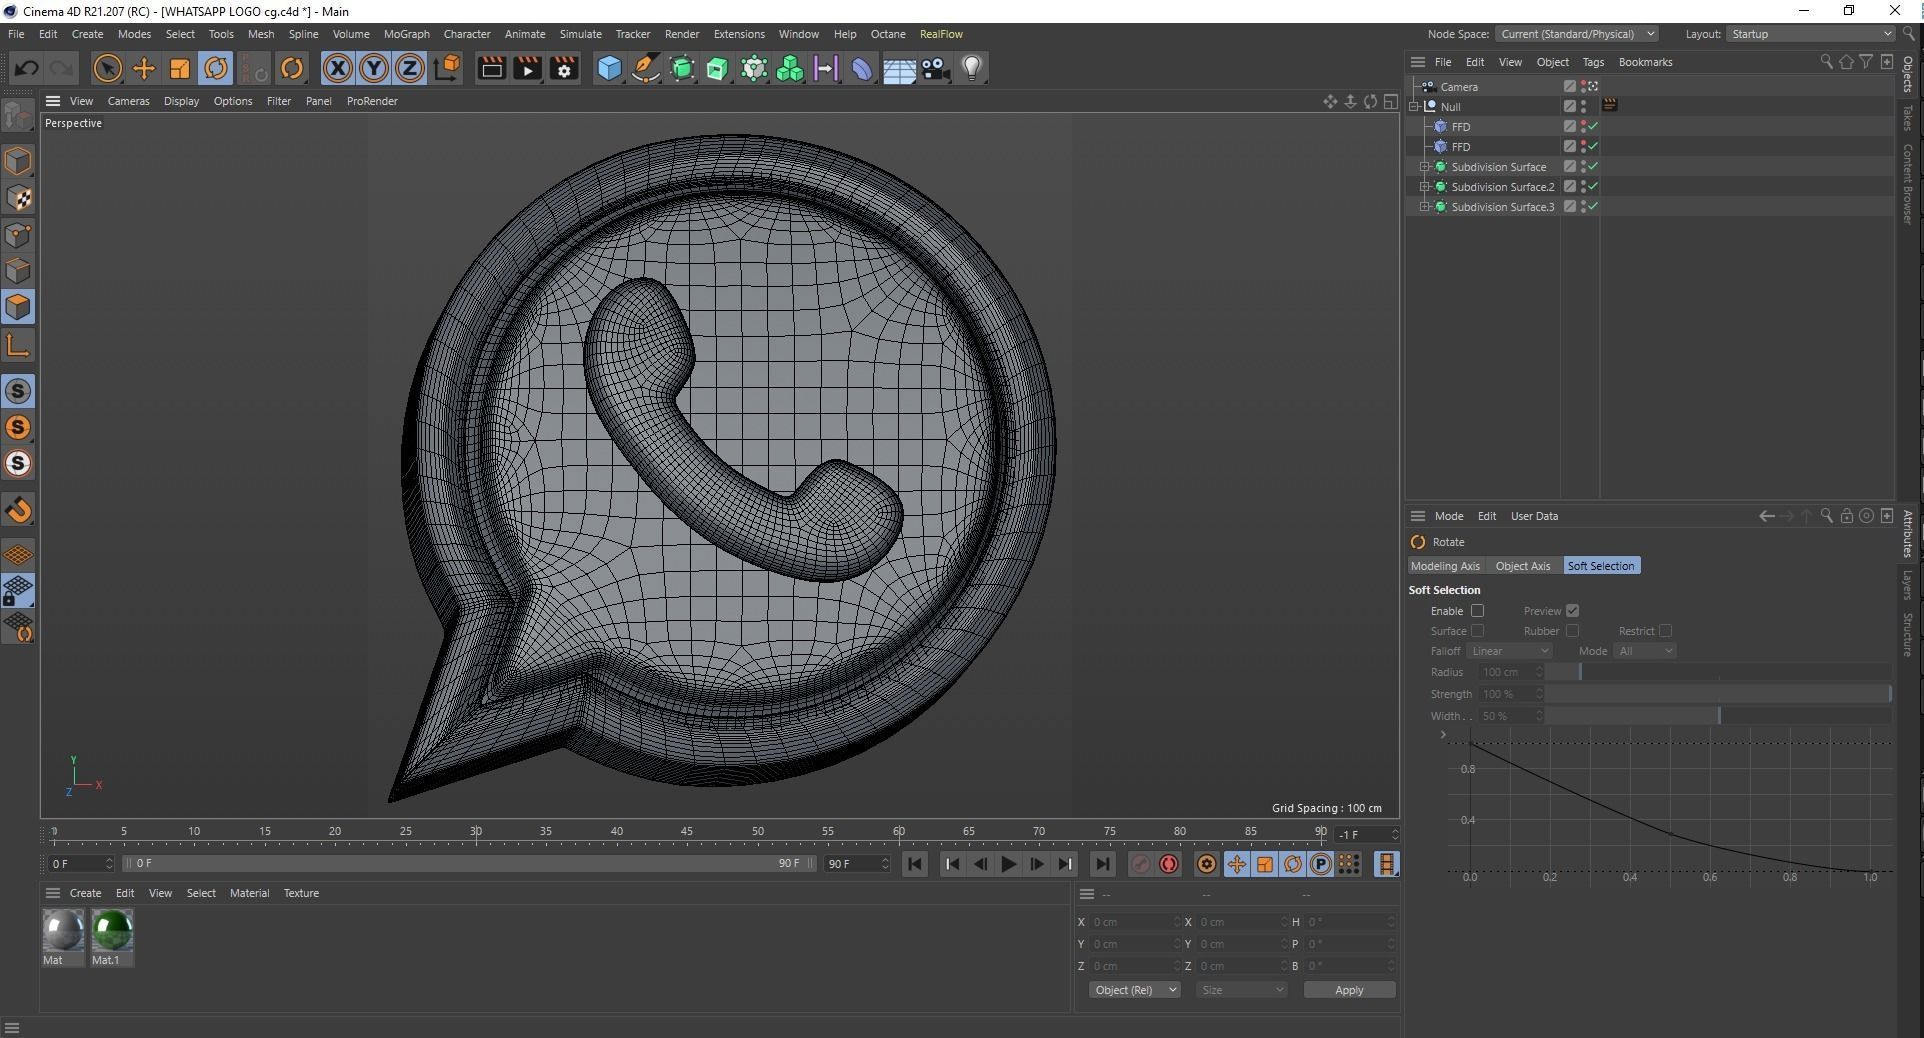The image size is (1924, 1038).
Task: Open the Size dropdown in coordinates
Action: [1241, 990]
